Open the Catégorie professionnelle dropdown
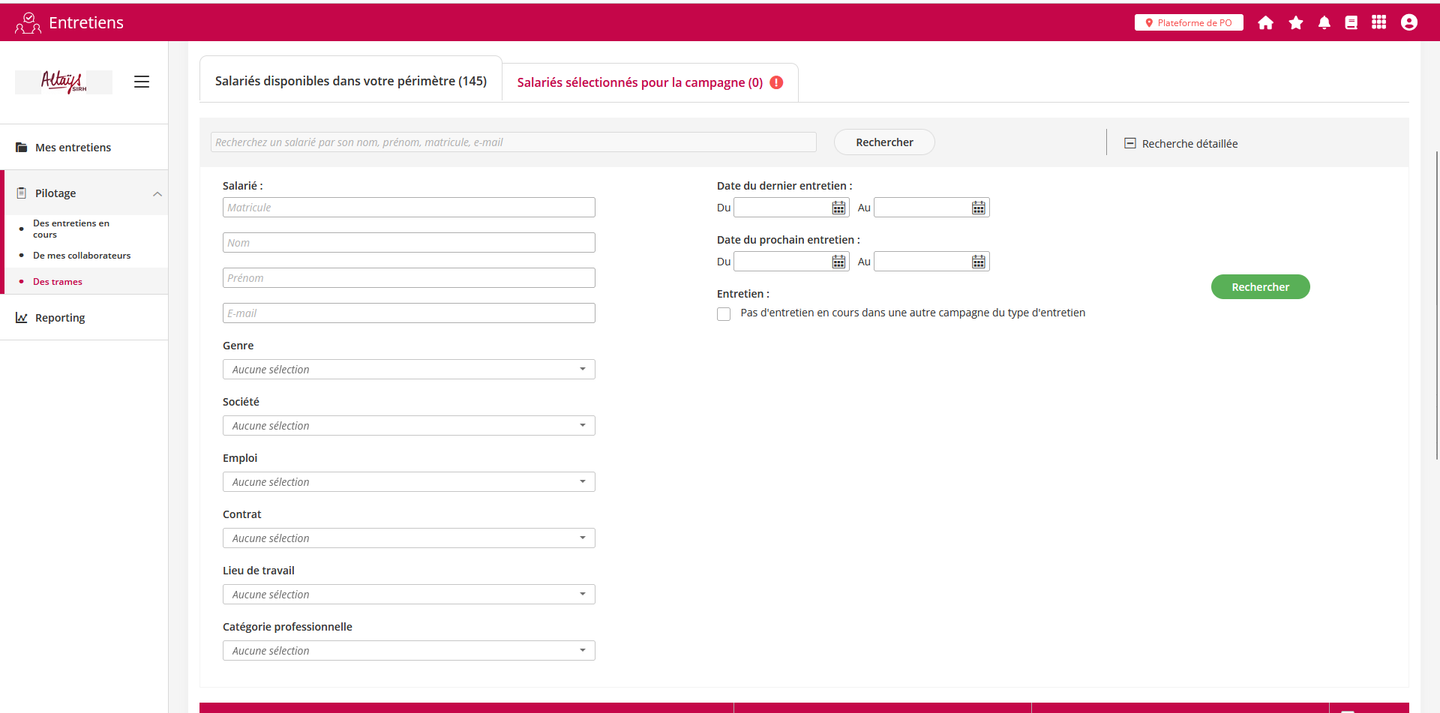 [x=408, y=651]
